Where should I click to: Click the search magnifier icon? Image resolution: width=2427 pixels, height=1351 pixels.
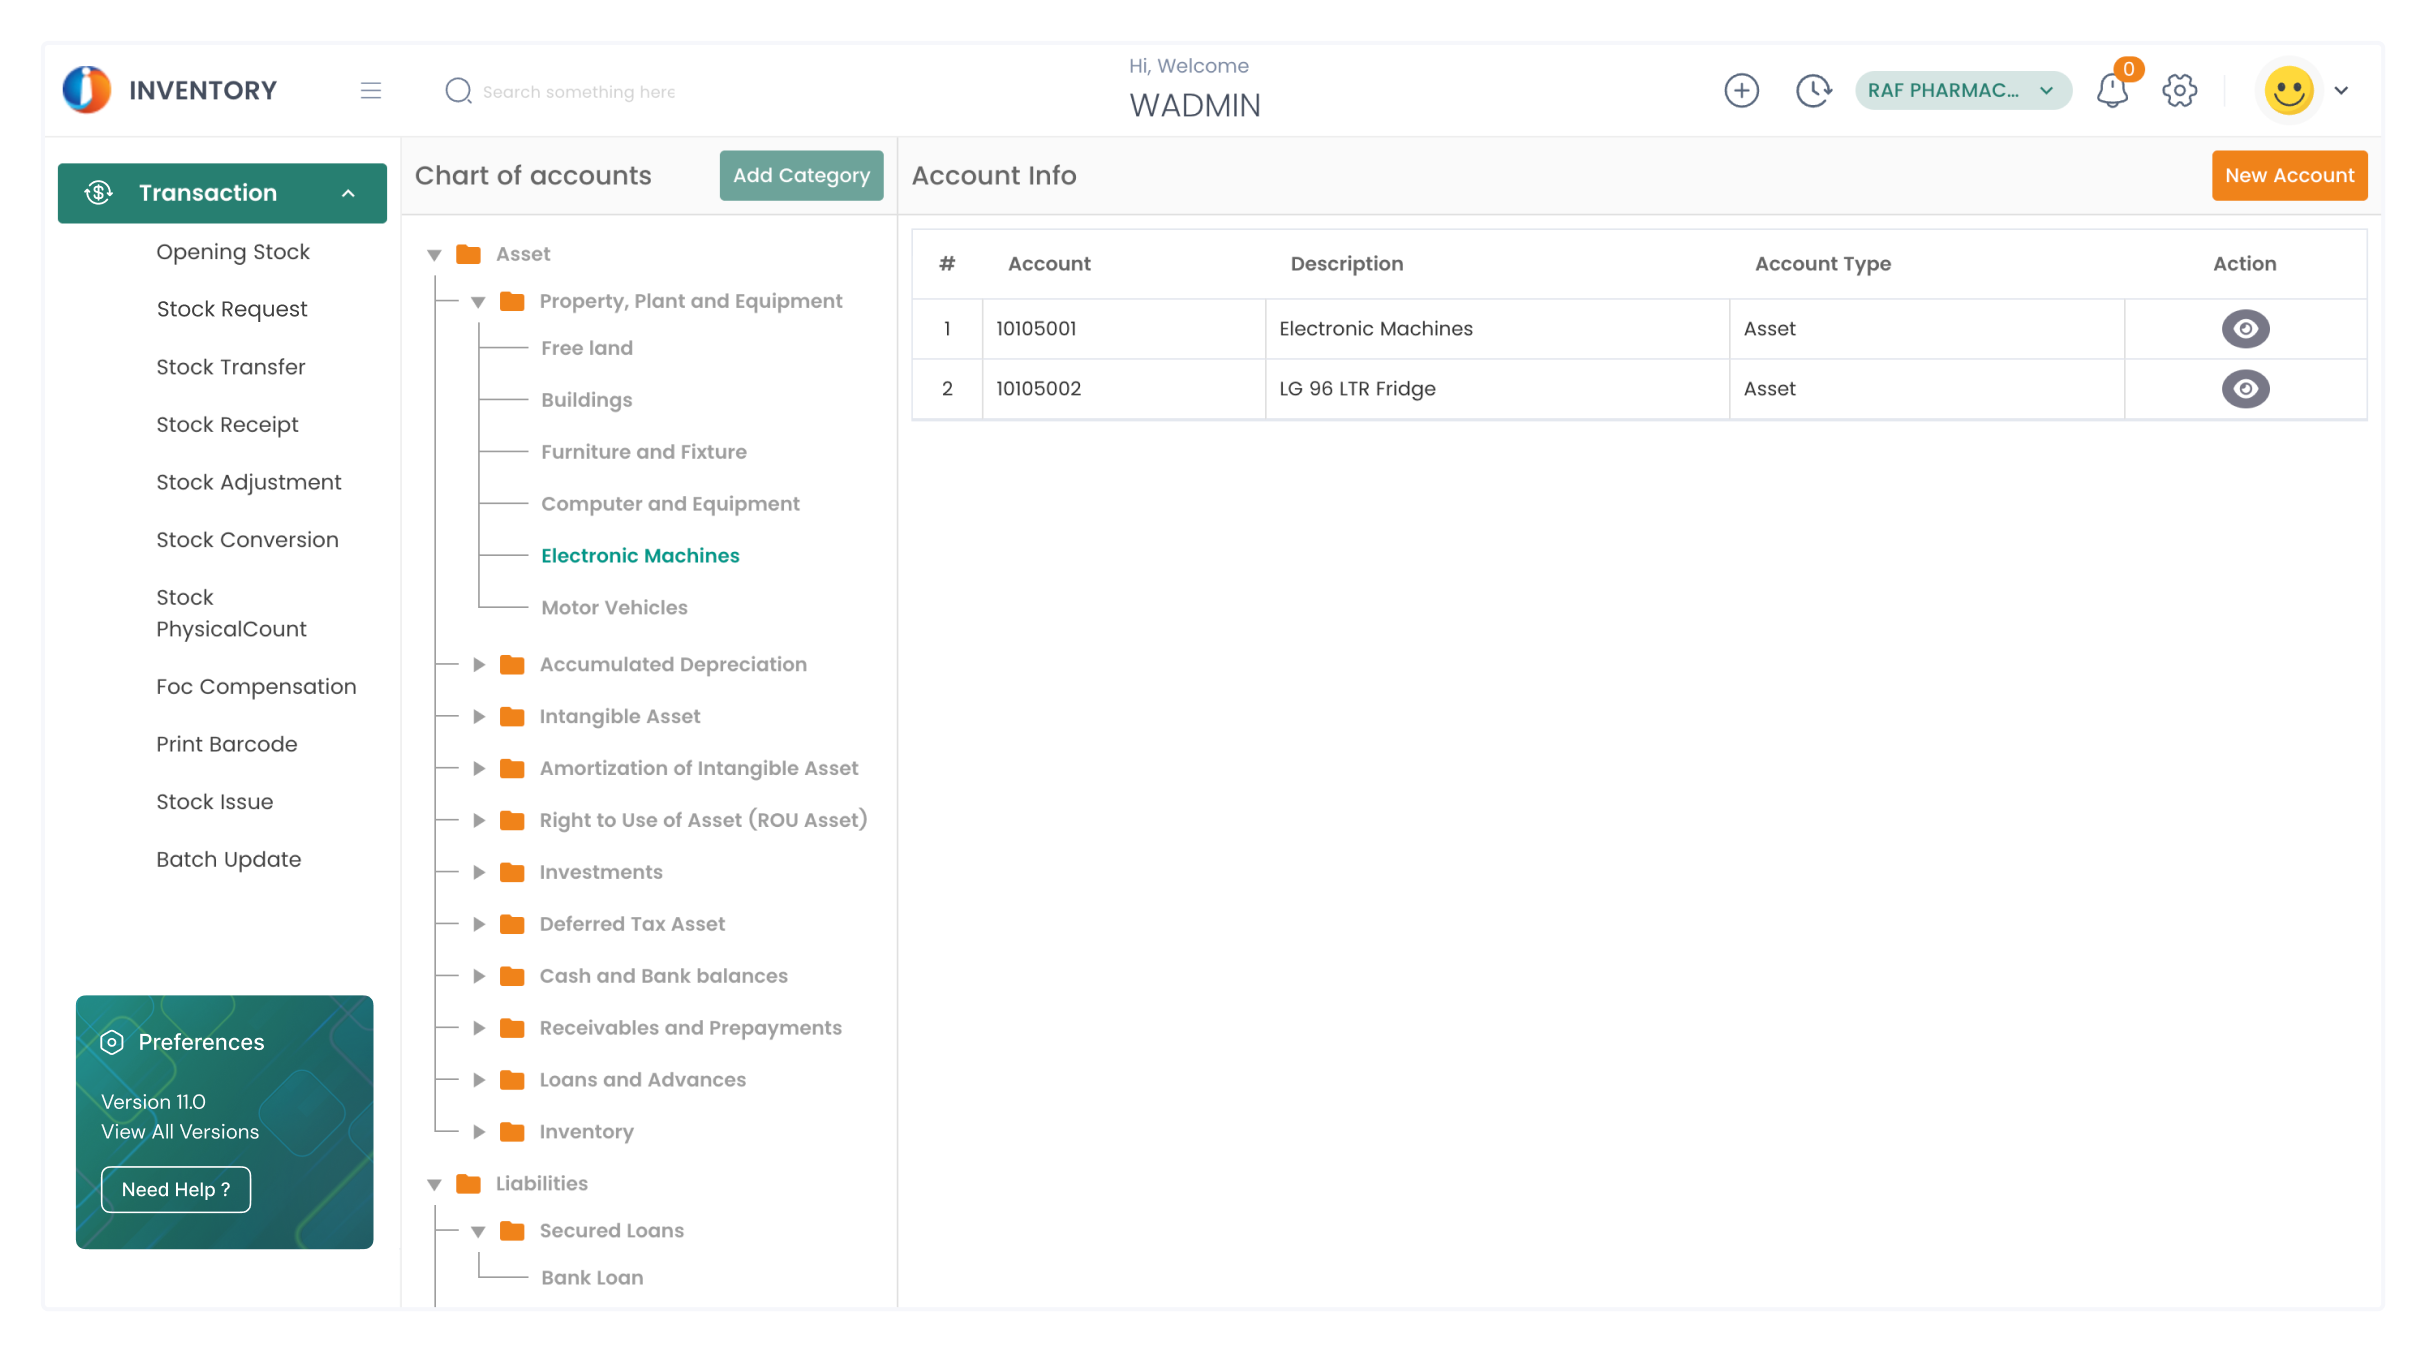458,91
